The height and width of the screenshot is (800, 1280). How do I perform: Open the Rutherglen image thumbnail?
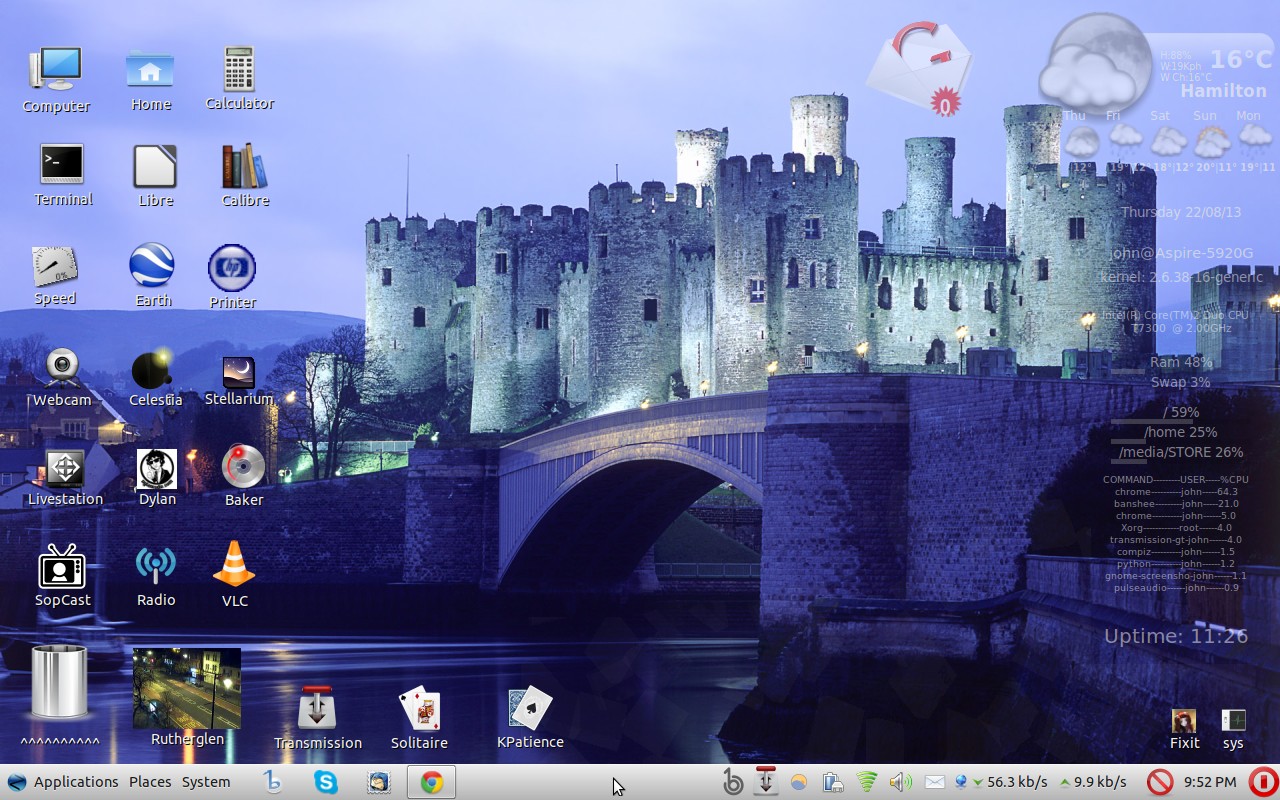(187, 688)
